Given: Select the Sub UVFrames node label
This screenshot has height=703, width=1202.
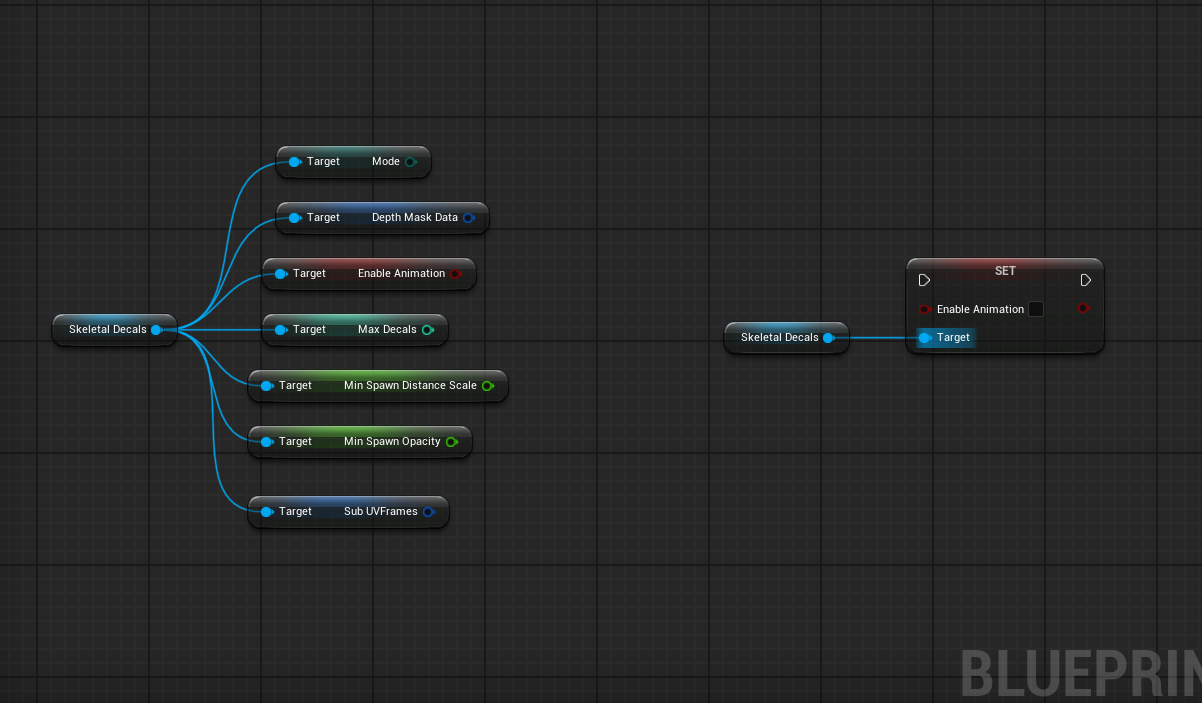Looking at the screenshot, I should [381, 512].
